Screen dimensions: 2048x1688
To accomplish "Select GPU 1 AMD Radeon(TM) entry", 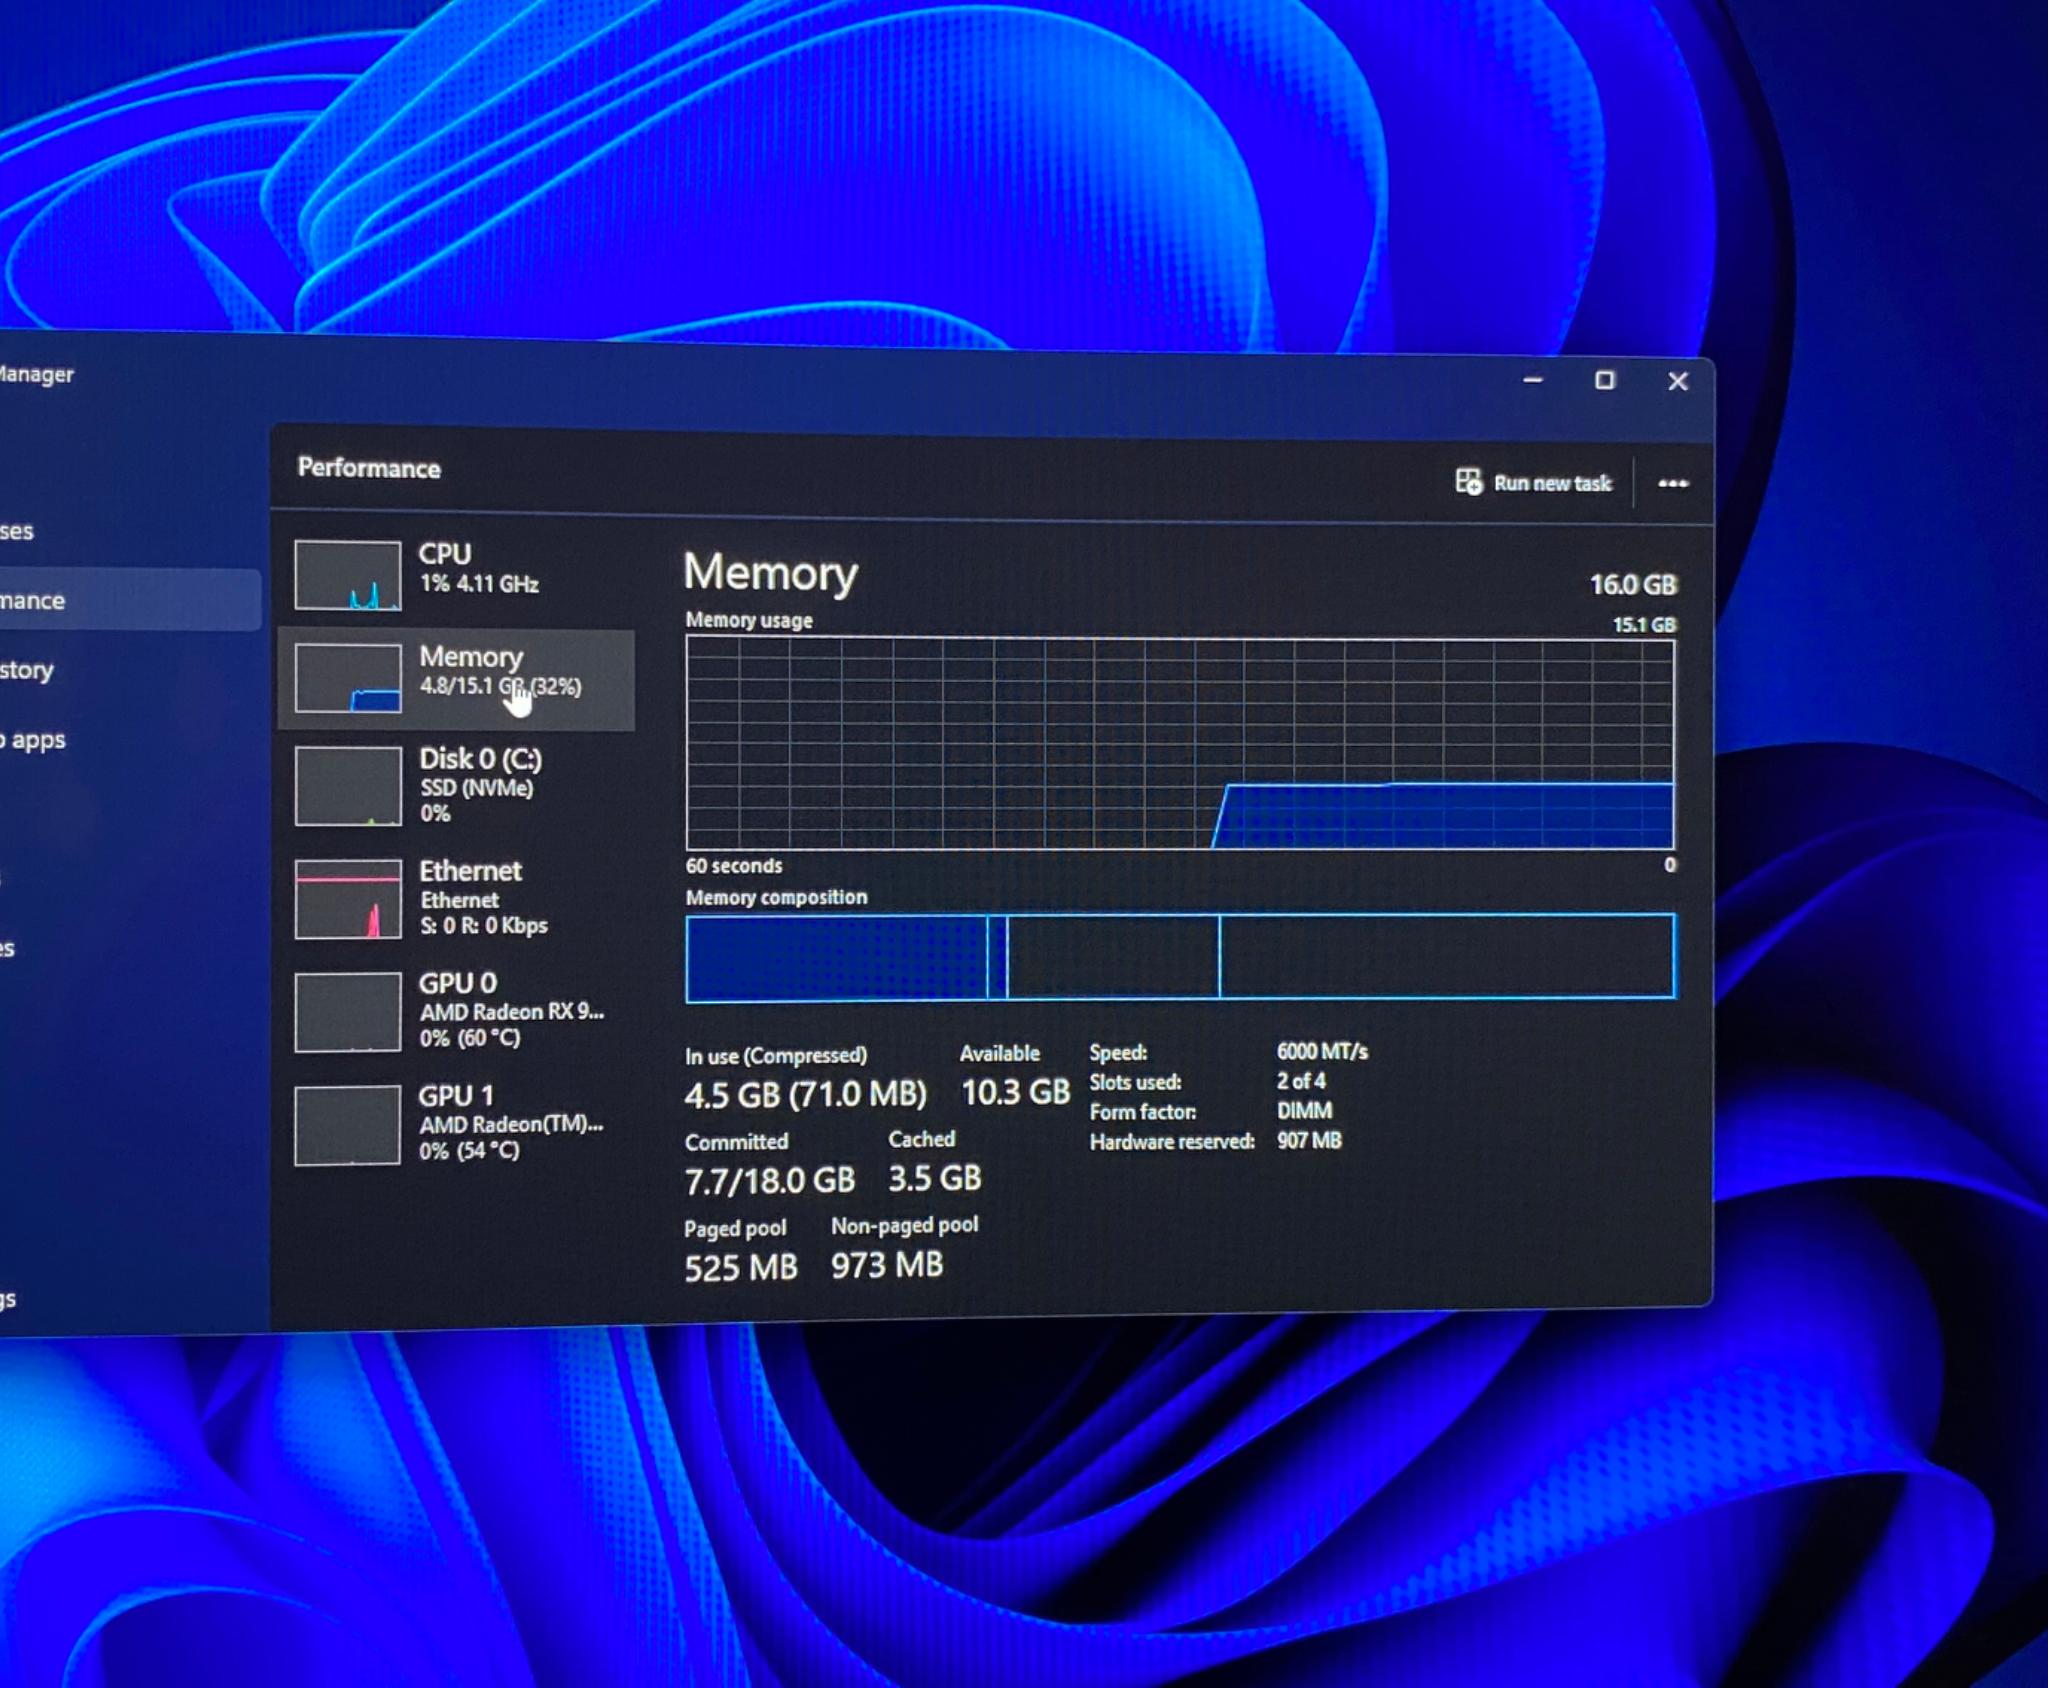I will [x=456, y=1123].
